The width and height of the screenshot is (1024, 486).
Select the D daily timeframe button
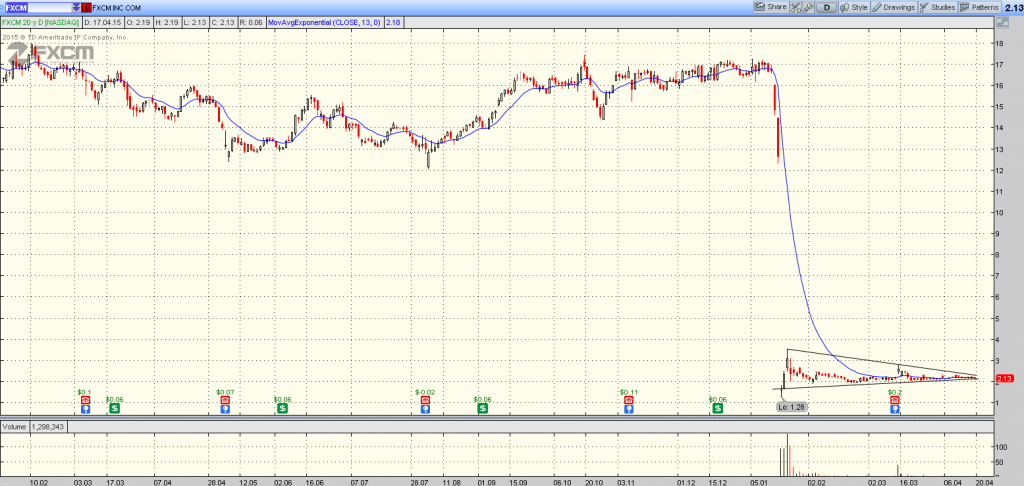(x=827, y=7)
